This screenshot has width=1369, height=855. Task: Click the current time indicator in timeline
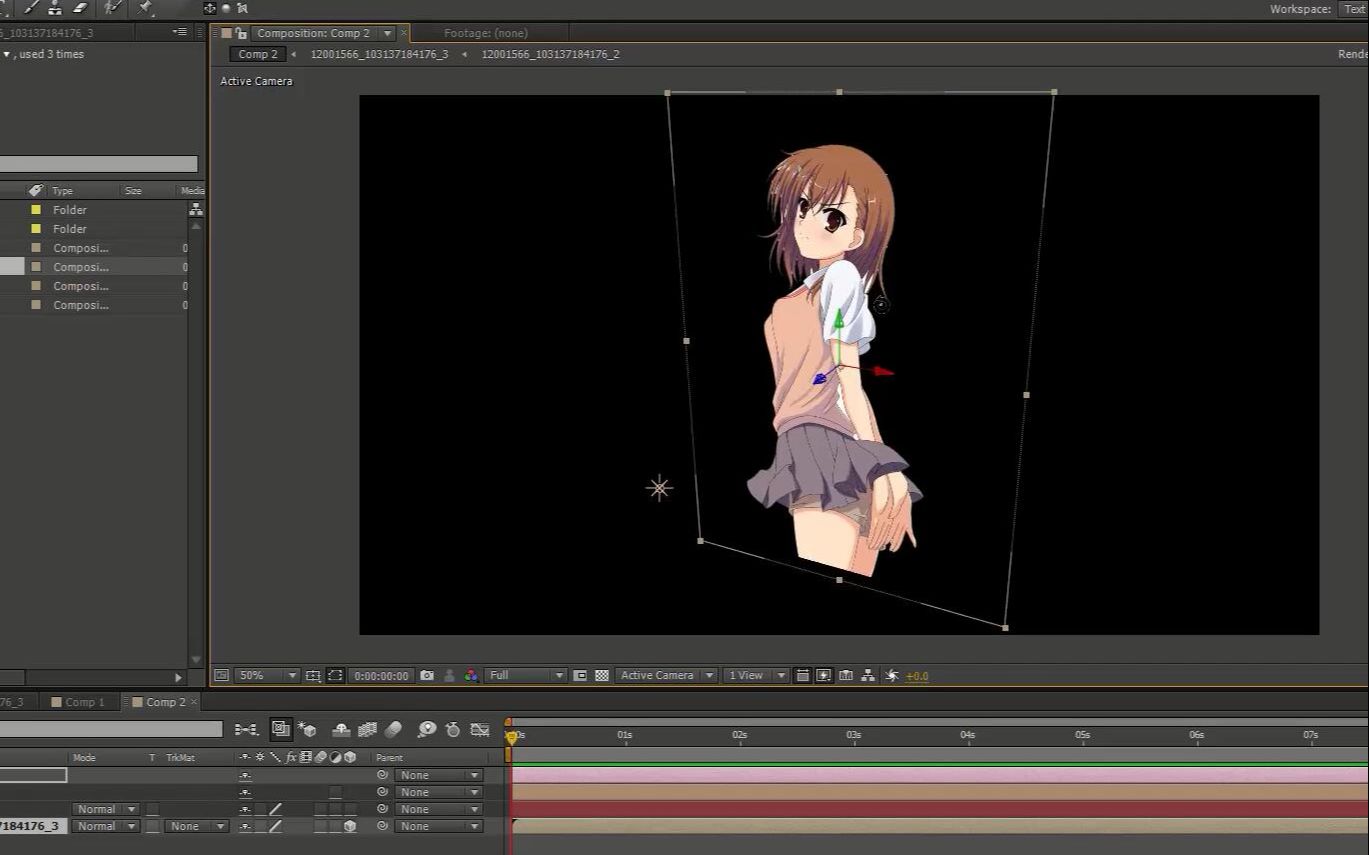tap(512, 737)
